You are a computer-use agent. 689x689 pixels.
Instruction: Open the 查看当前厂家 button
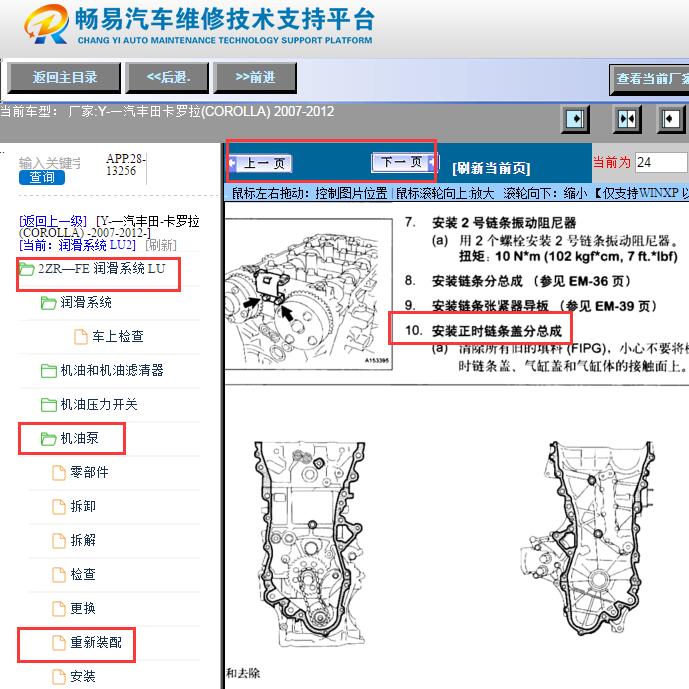(649, 79)
